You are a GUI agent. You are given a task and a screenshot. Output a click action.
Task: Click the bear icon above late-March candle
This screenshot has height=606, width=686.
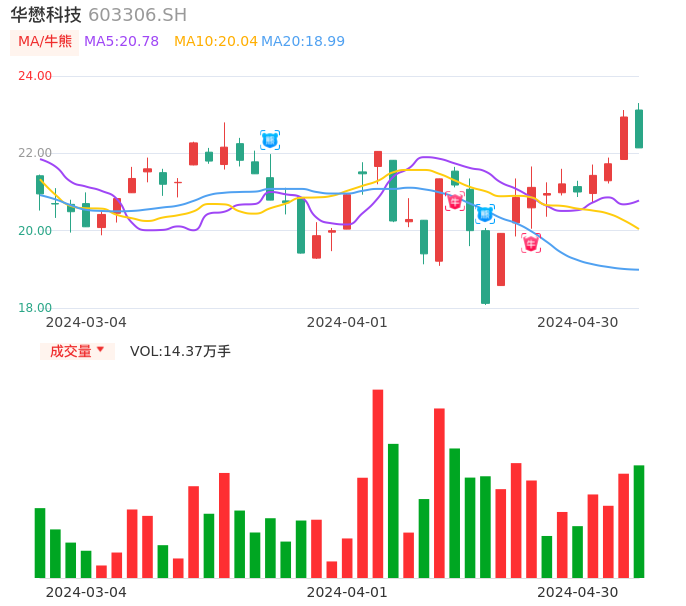(270, 140)
